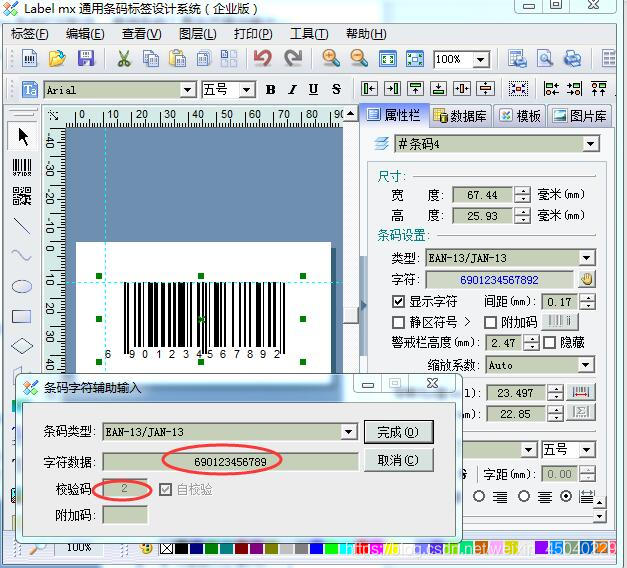Increase 间距 value with up stepper

tap(587, 298)
